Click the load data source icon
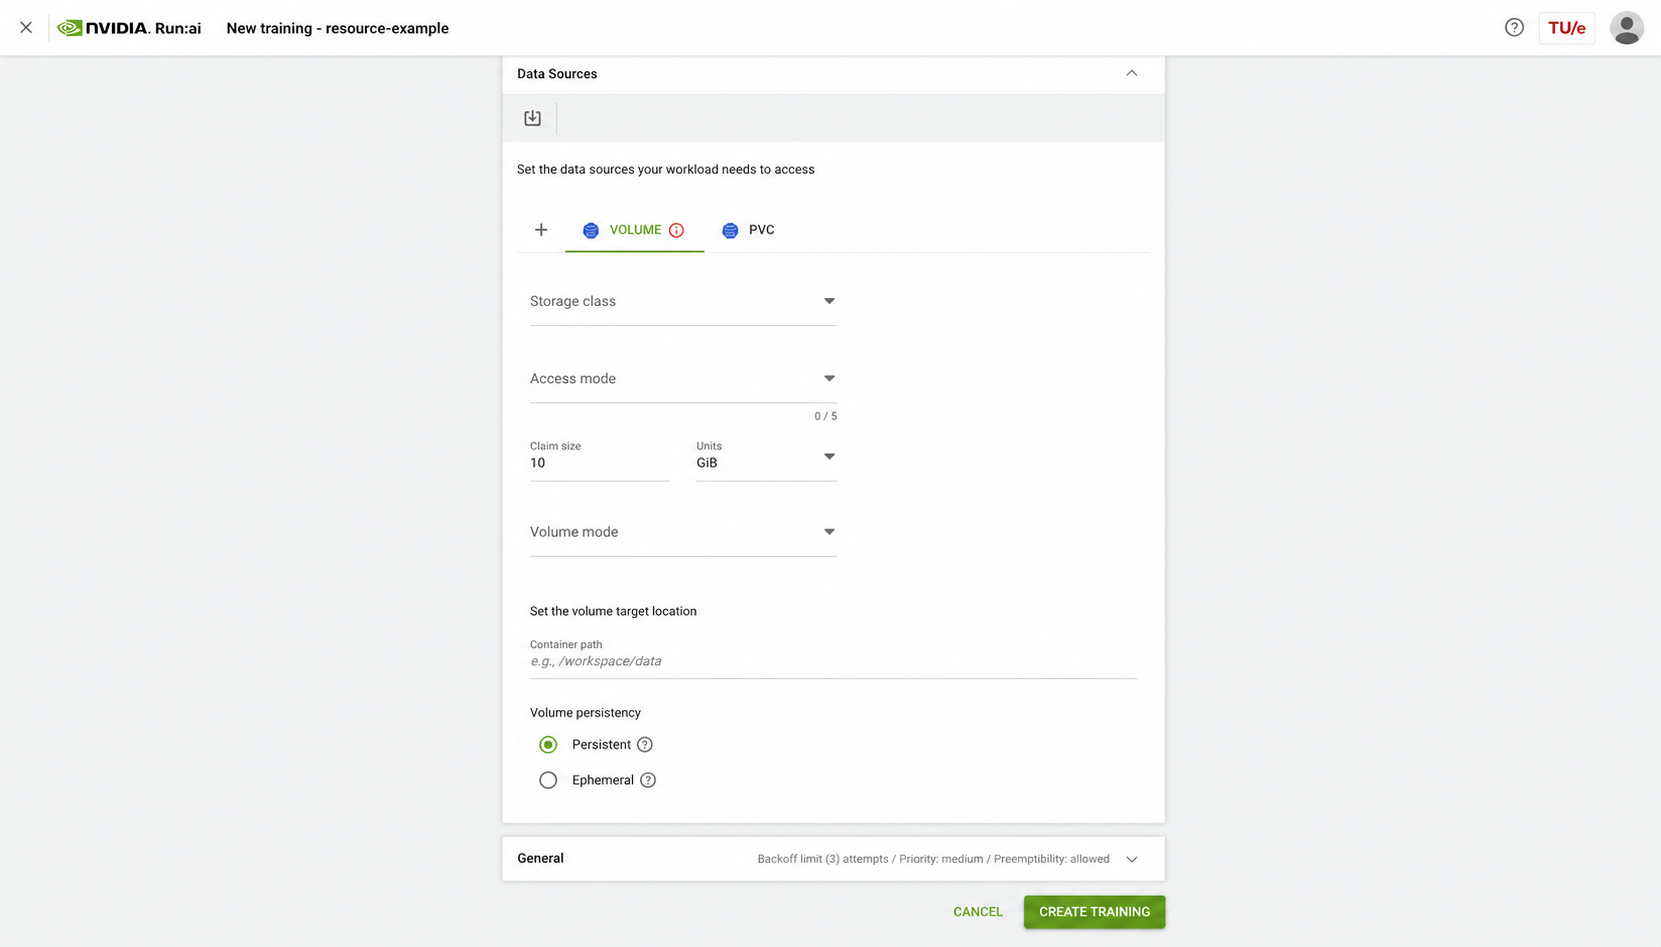Screen dimensions: 1661x947 (532, 118)
